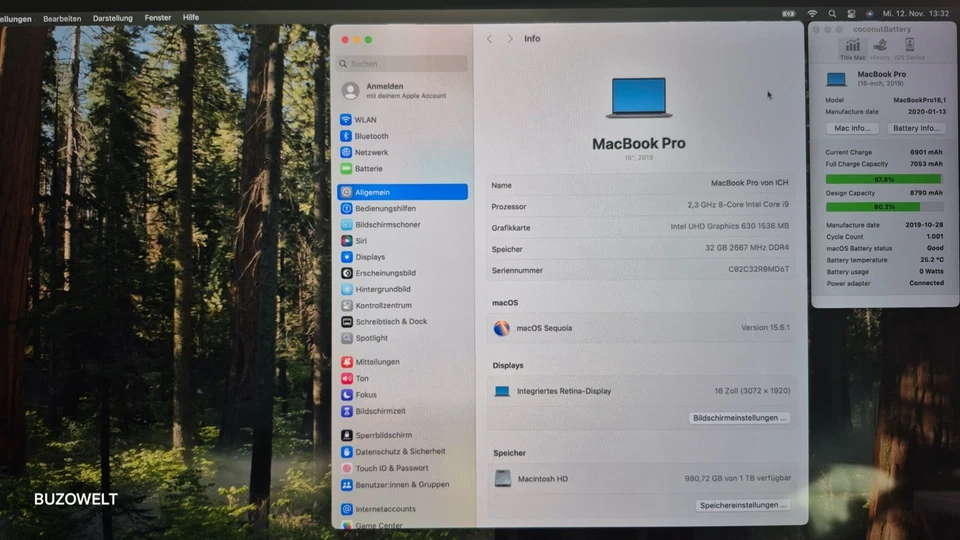Open the Darstellung menu

point(113,18)
